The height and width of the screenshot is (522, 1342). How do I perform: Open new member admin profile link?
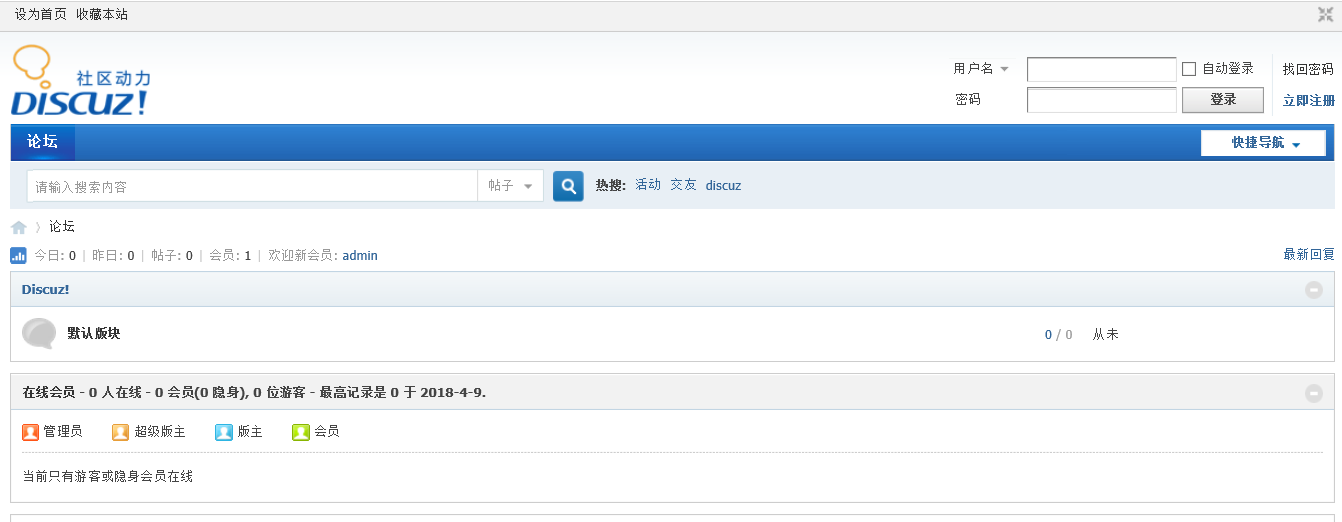[x=360, y=256]
